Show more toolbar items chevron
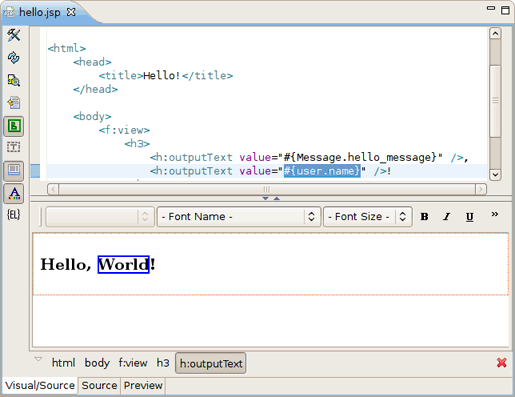Screen dimensions: 515x397 coord(495,214)
